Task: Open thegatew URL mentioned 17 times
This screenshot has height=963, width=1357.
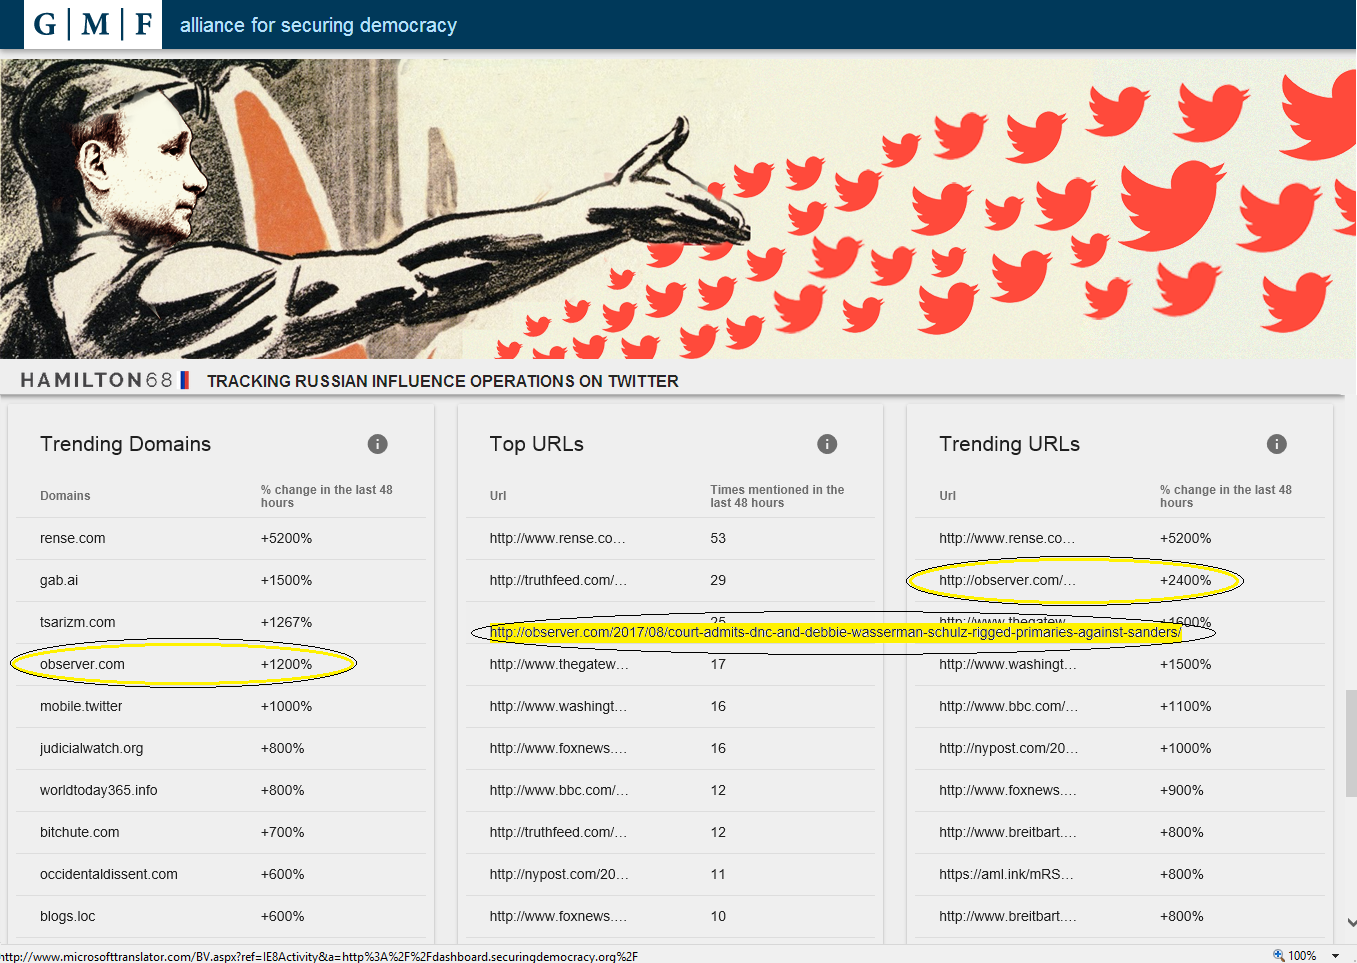Action: 559,664
